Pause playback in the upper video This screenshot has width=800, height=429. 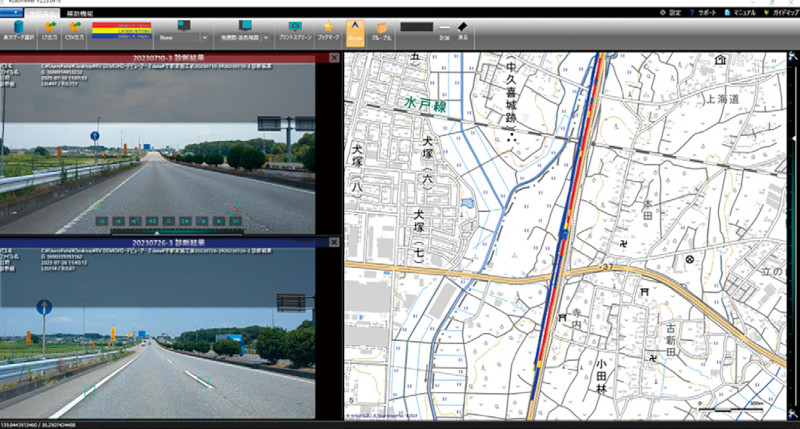click(x=167, y=219)
